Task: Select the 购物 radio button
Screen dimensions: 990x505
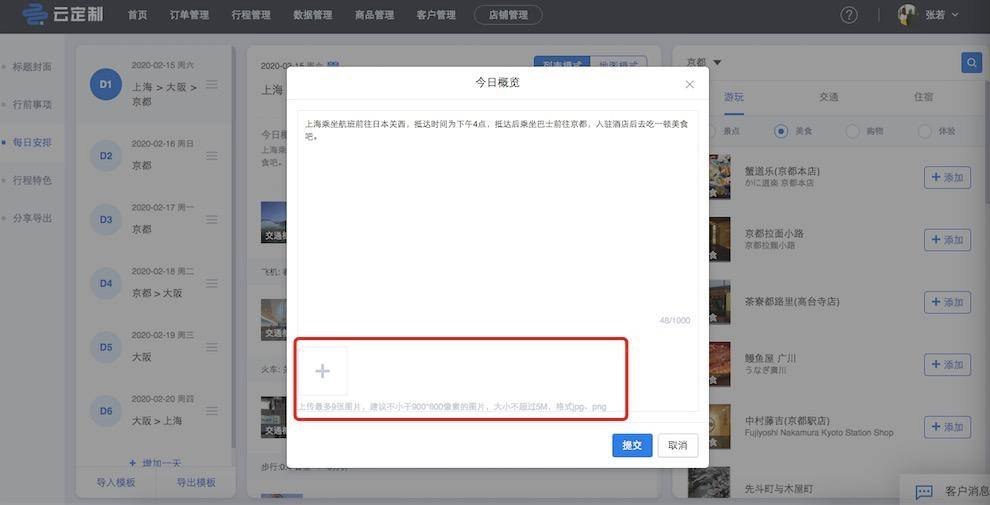Action: click(852, 131)
